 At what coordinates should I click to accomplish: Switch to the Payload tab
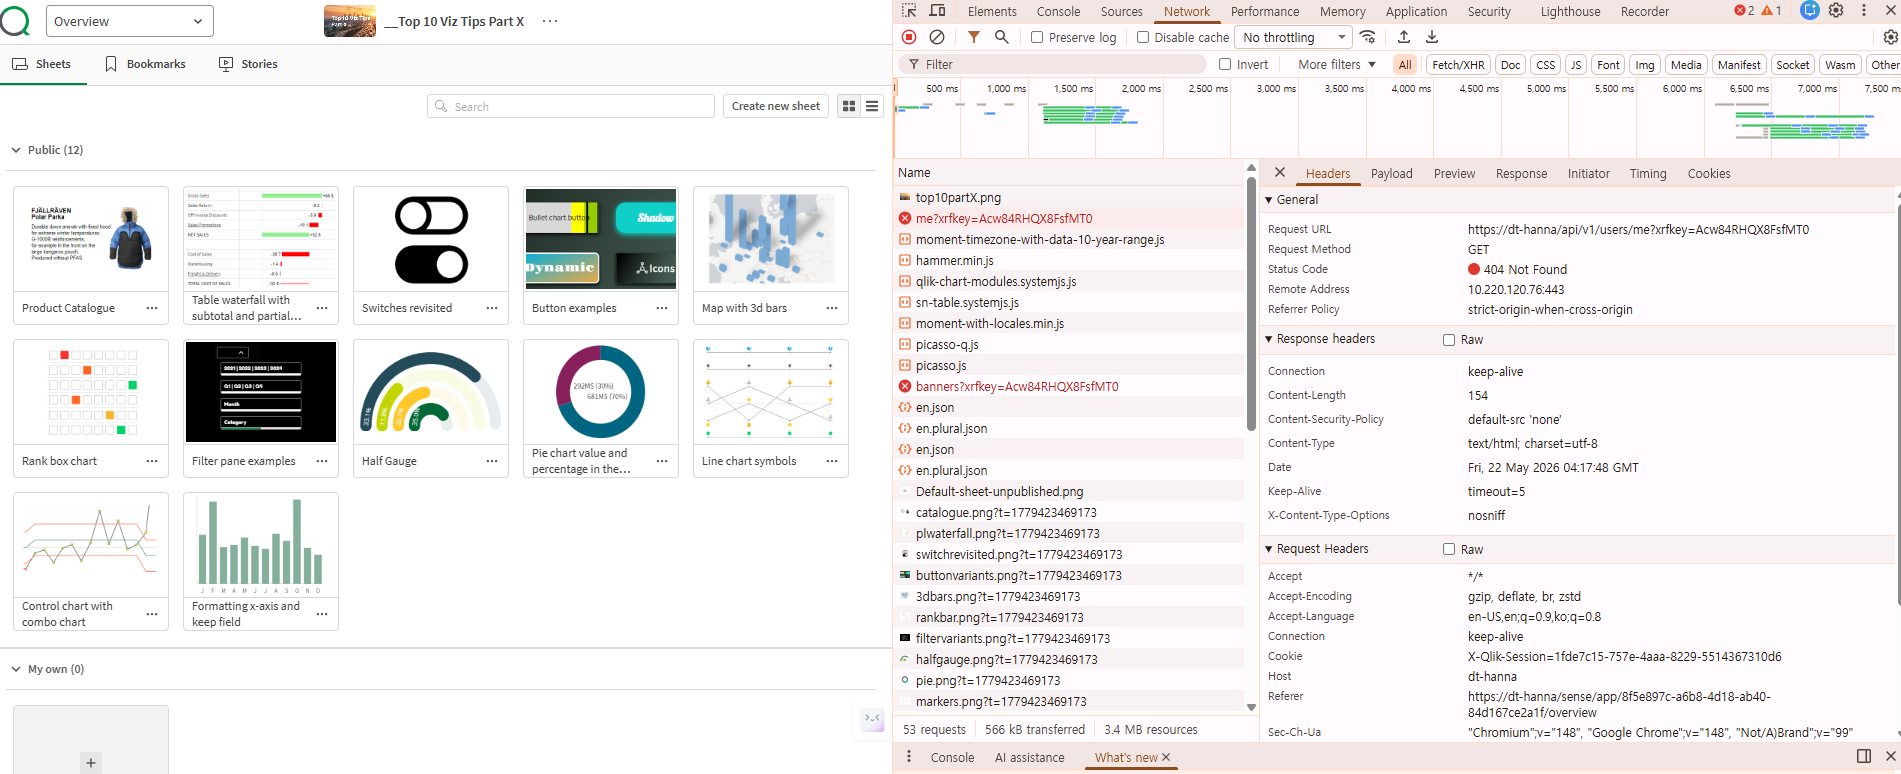(1391, 173)
